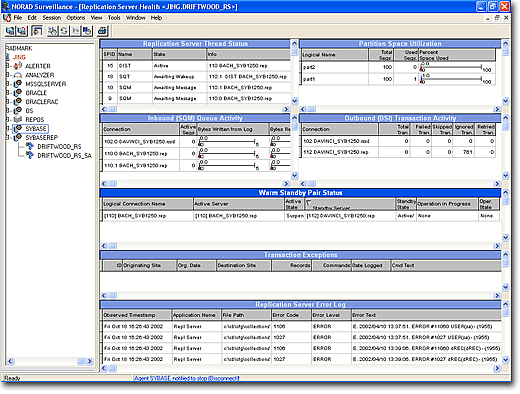Click the print toolbar icon
The image size is (520, 394).
click(x=103, y=31)
